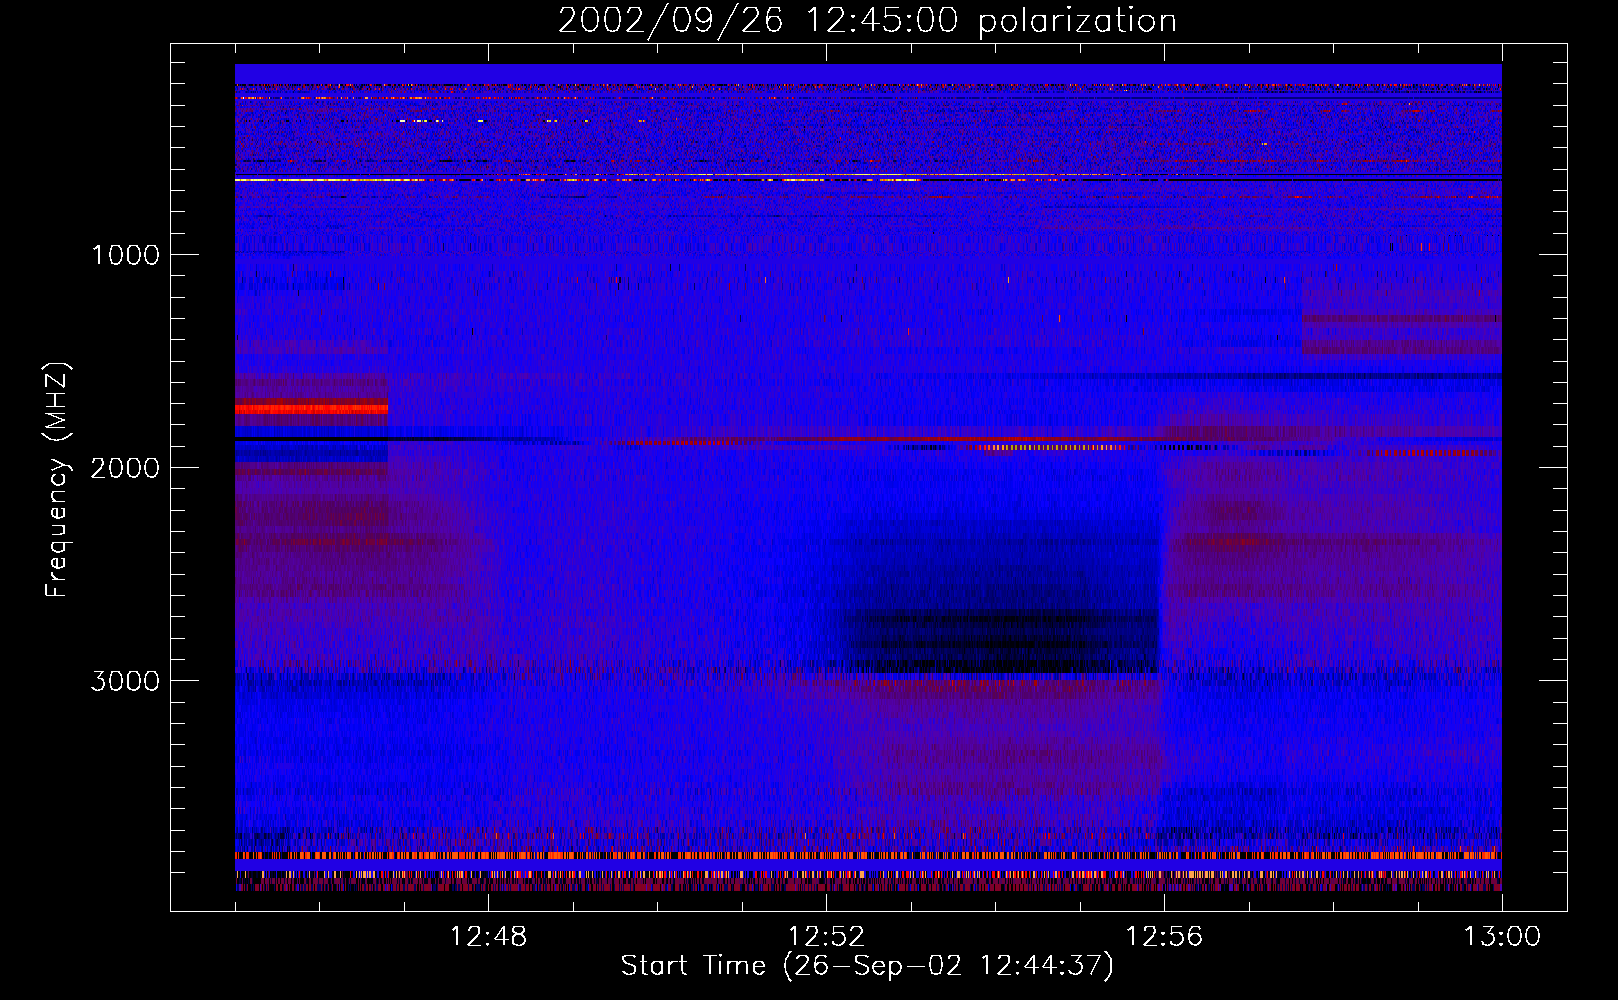Click the "Frequency (MHZ)" axis title
The width and height of the screenshot is (1618, 1000).
[x=56, y=480]
